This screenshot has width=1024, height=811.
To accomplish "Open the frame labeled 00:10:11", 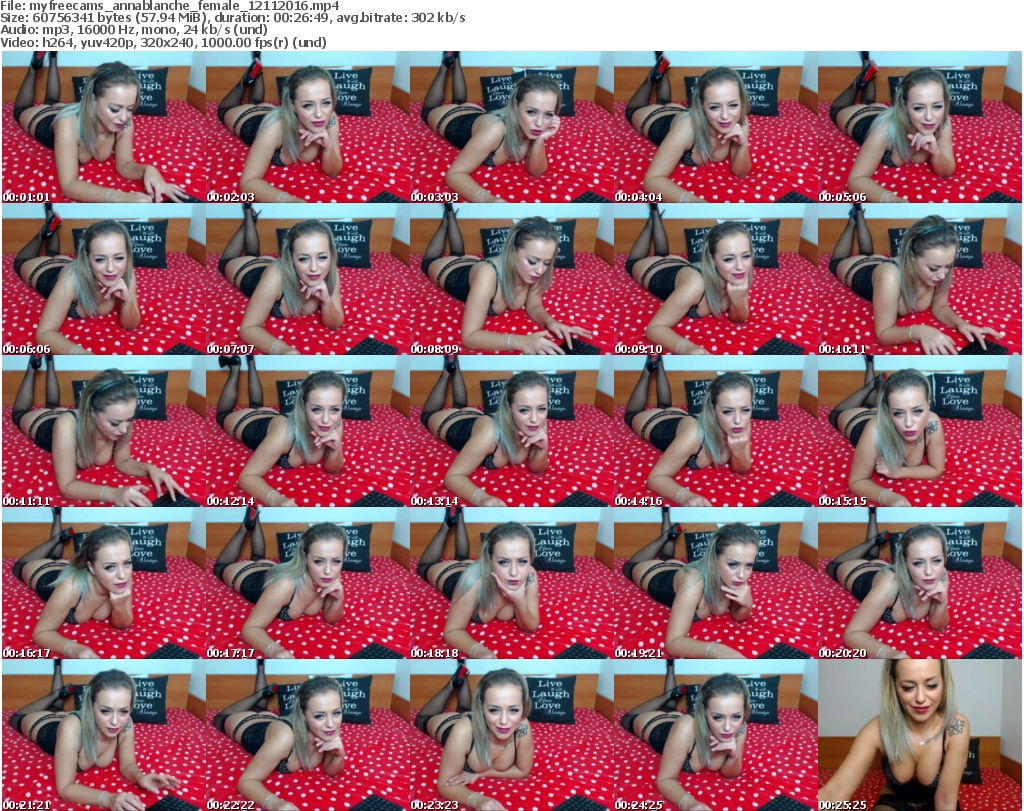I will click(x=919, y=280).
